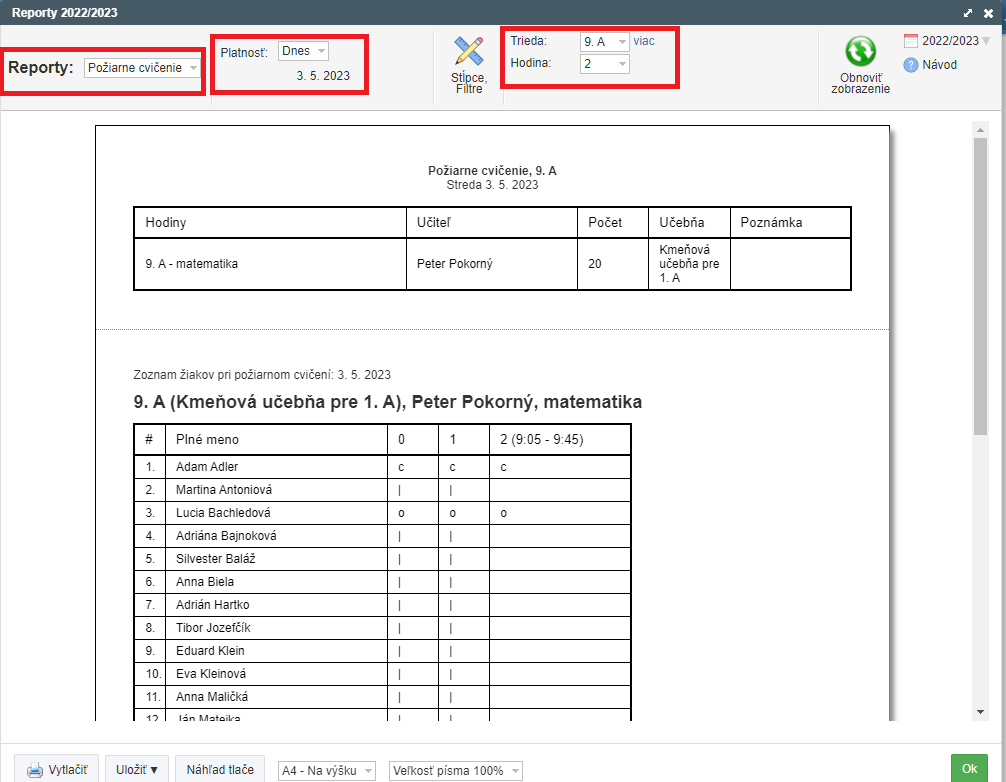Click the Zoznam žiakov pri požiarnom cvičení line
The height and width of the screenshot is (782, 1006).
[x=262, y=375]
